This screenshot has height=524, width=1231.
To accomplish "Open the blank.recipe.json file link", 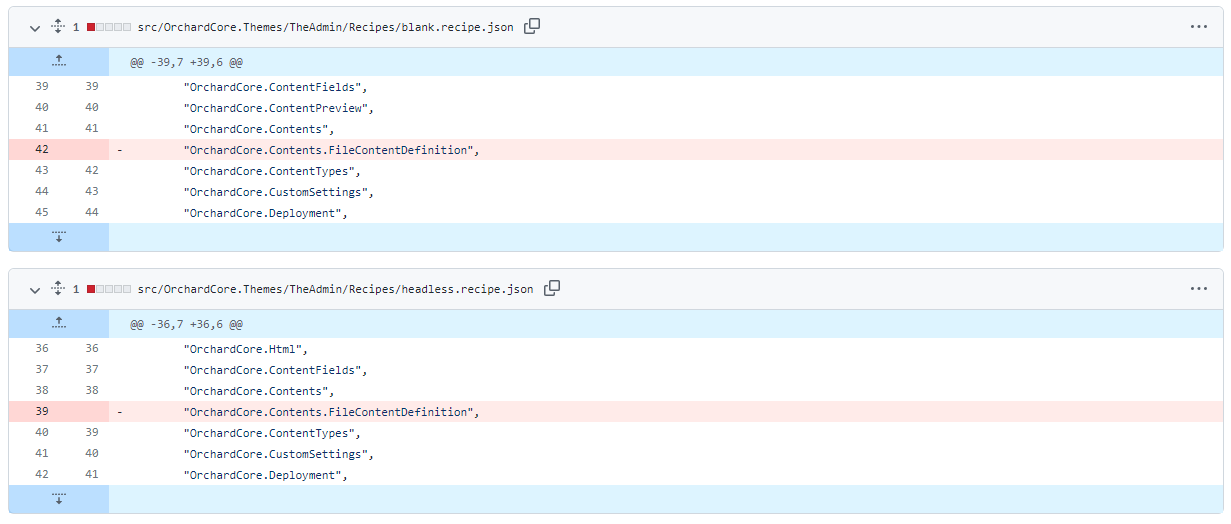I will pos(325,27).
